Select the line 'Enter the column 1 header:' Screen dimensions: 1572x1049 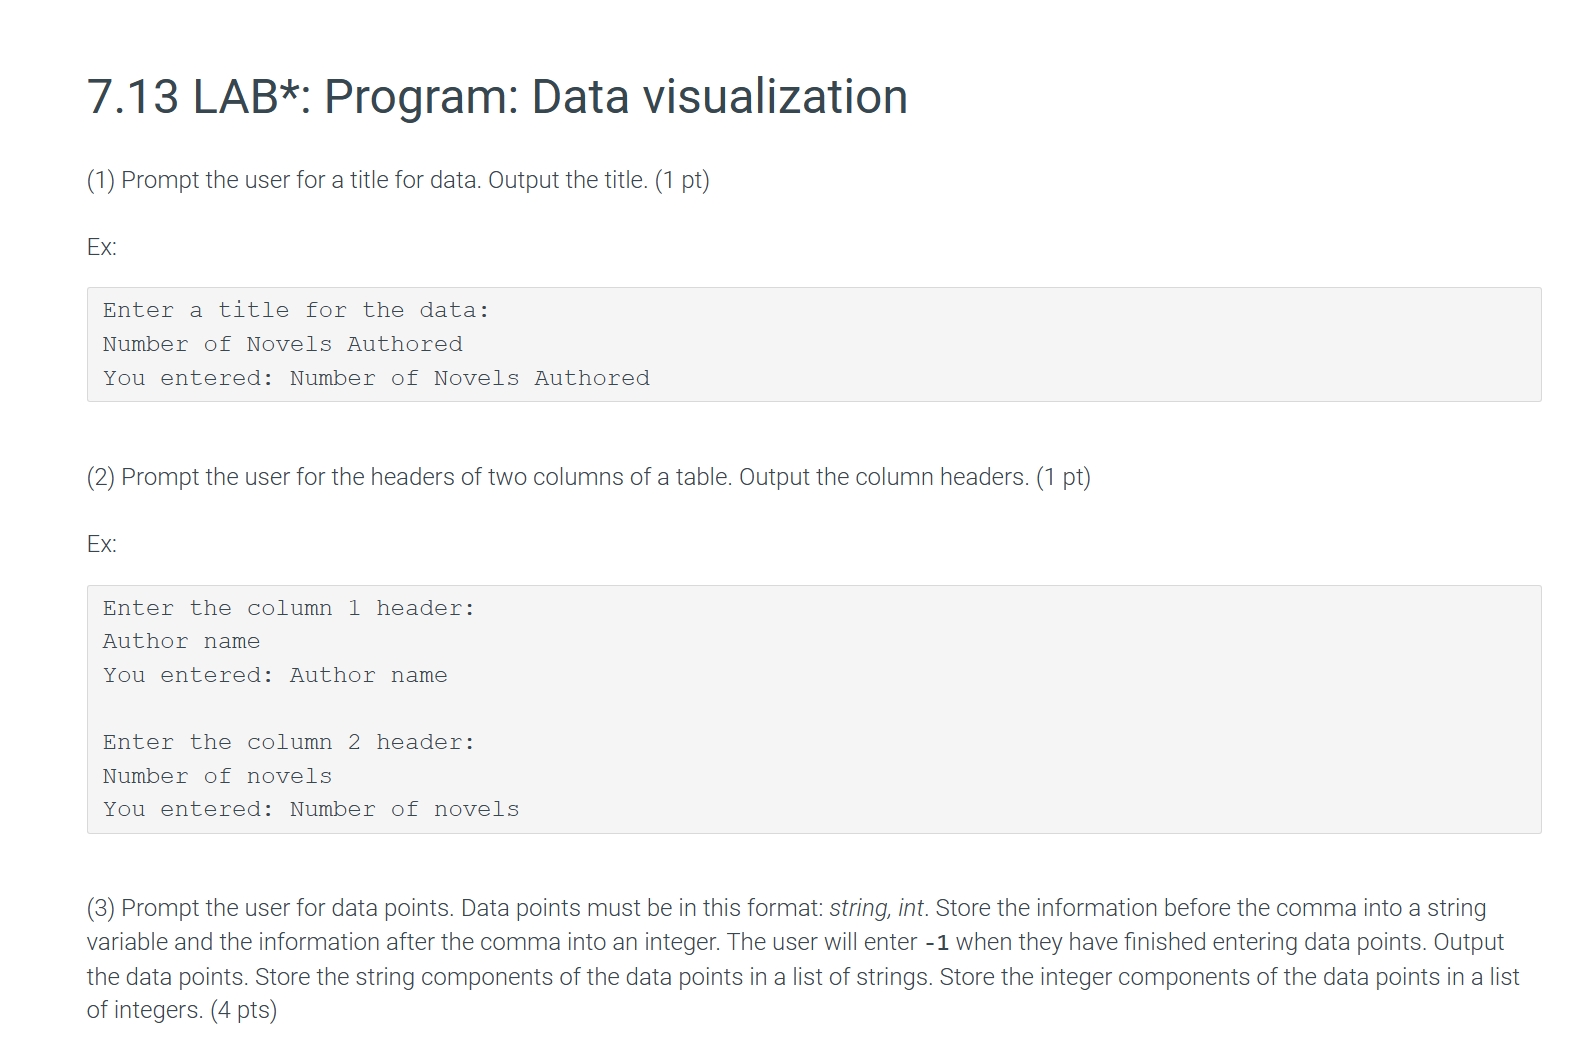(289, 608)
